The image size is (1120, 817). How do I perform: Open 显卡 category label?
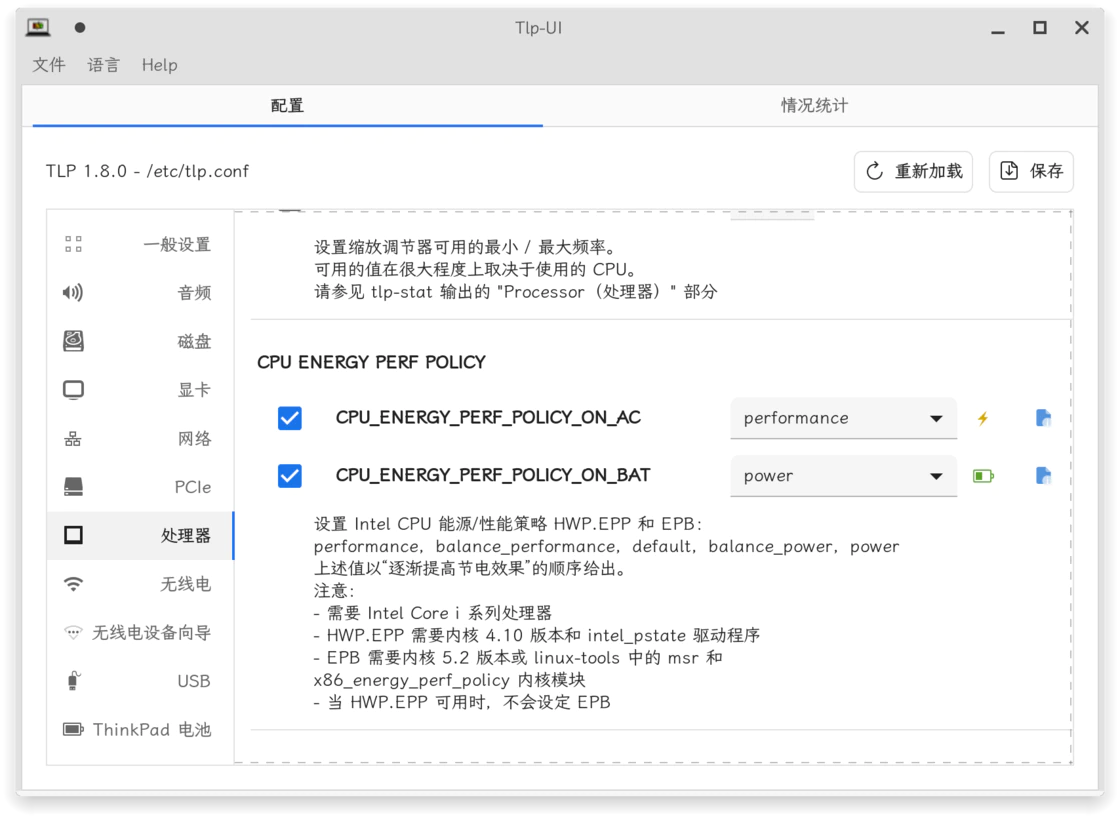194,390
